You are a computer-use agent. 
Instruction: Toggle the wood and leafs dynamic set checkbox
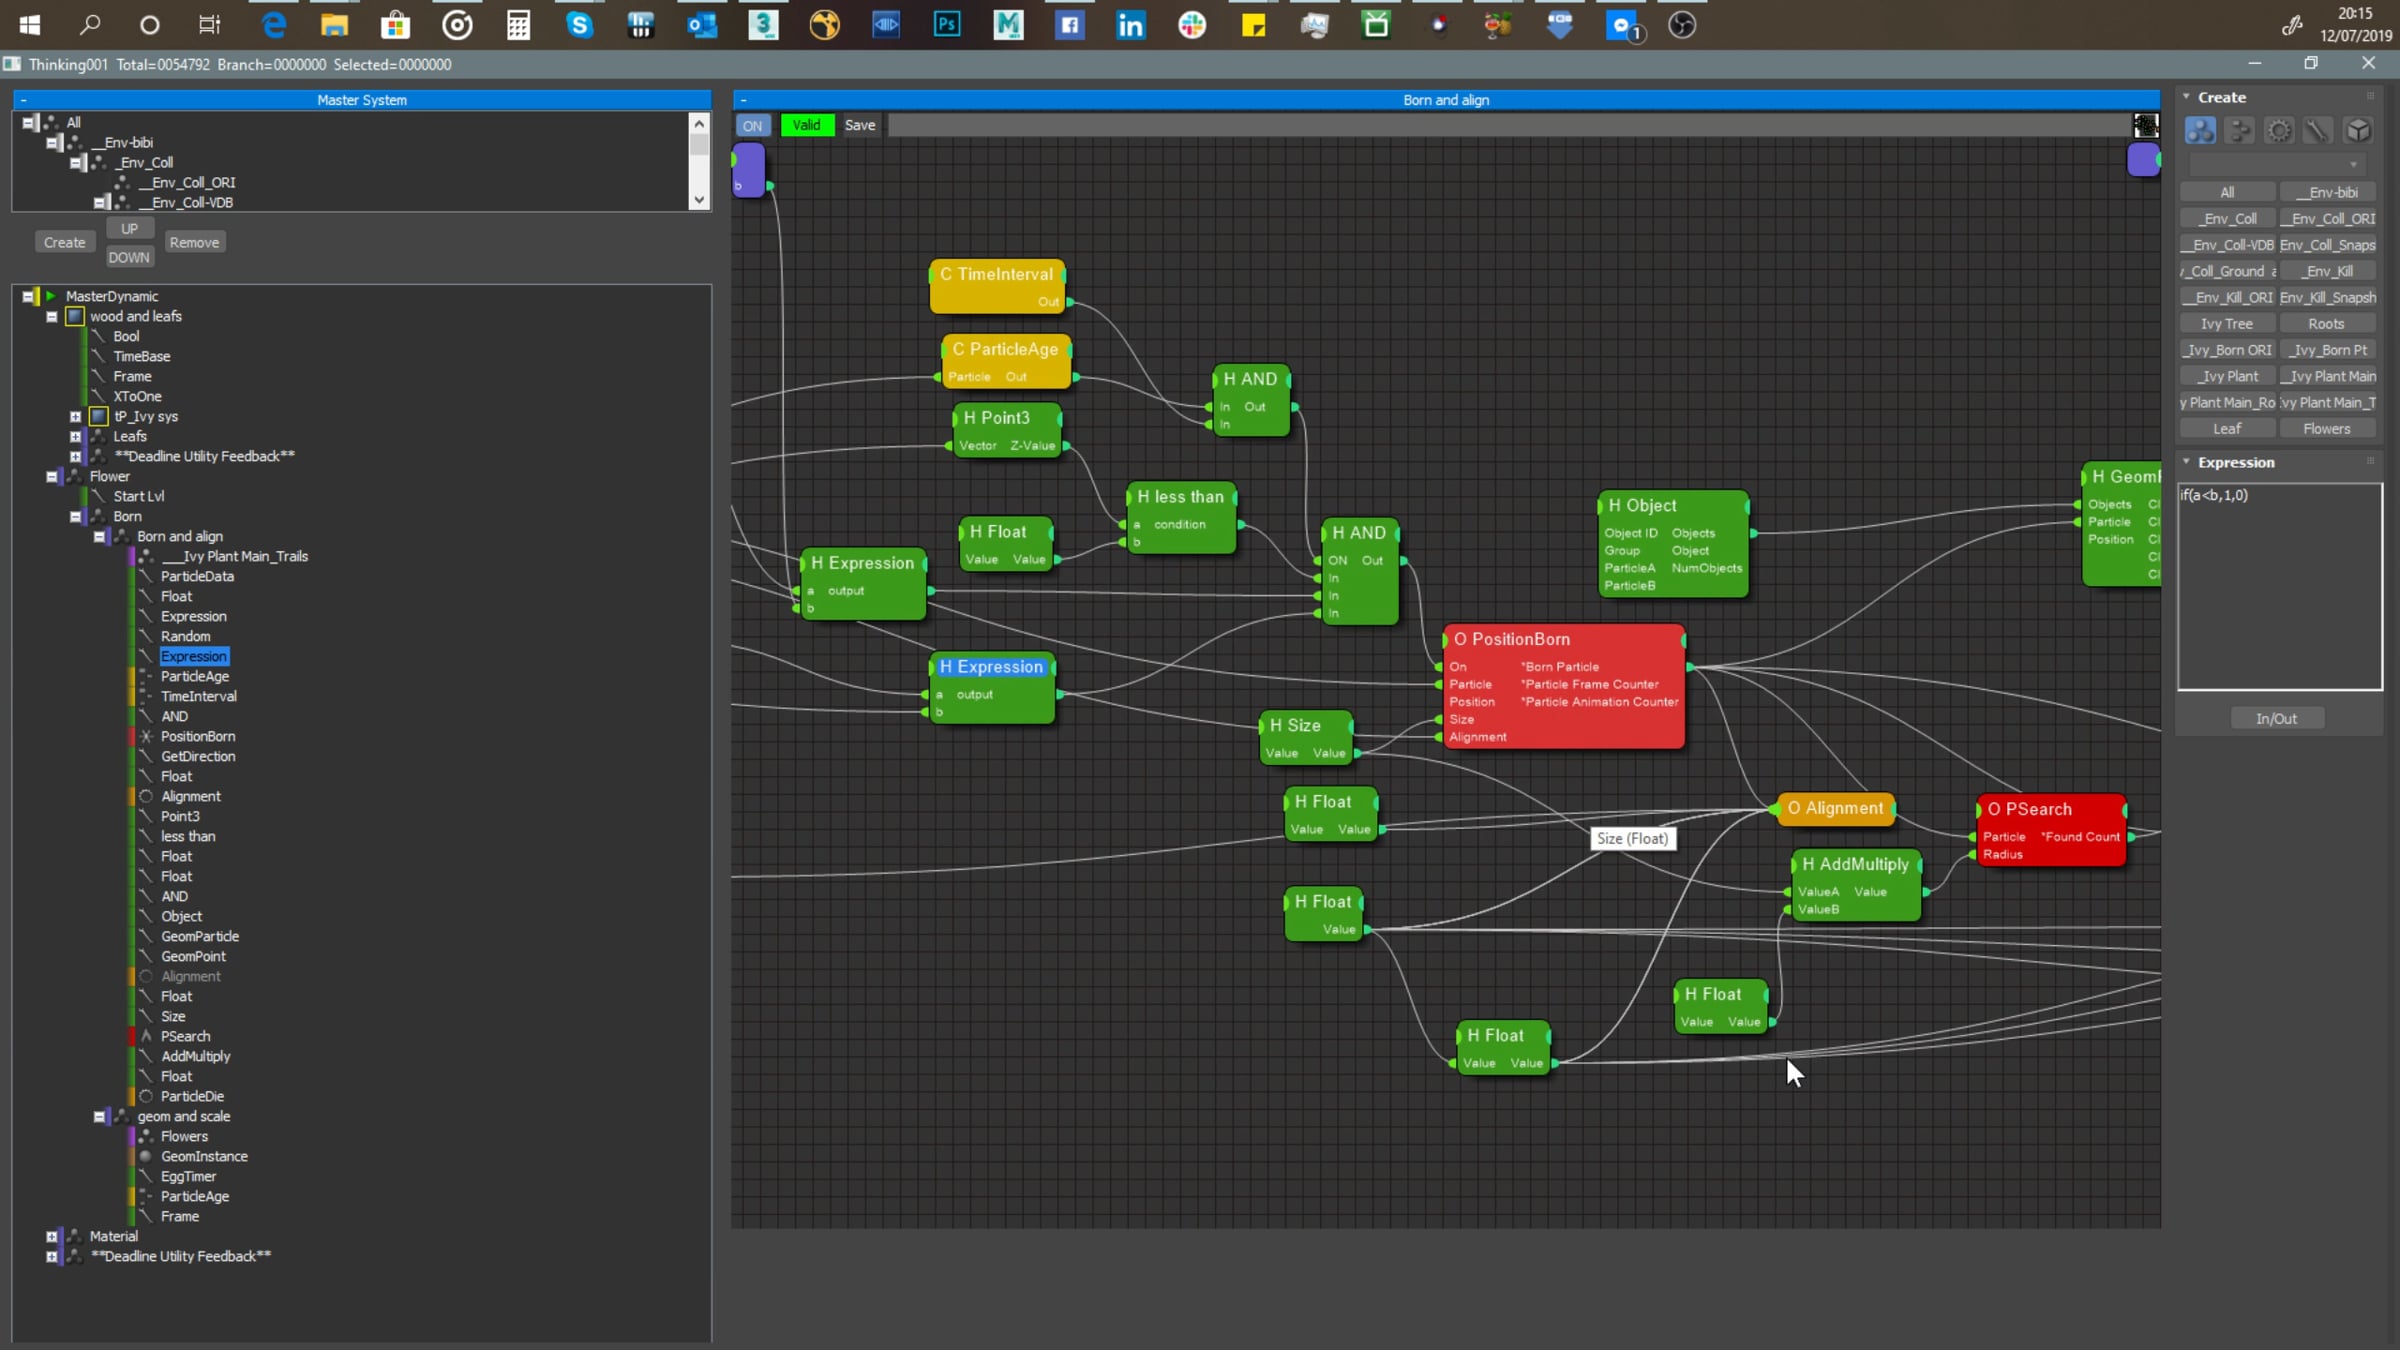pos(75,317)
